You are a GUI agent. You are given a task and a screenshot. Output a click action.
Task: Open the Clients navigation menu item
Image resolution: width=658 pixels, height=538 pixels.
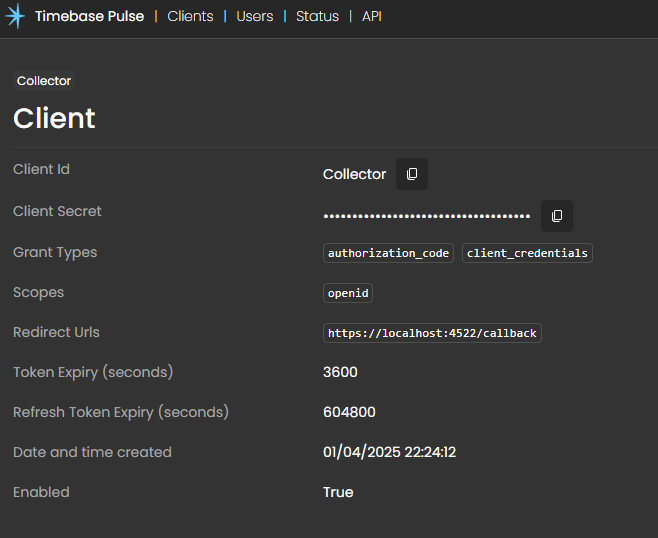pyautogui.click(x=190, y=17)
